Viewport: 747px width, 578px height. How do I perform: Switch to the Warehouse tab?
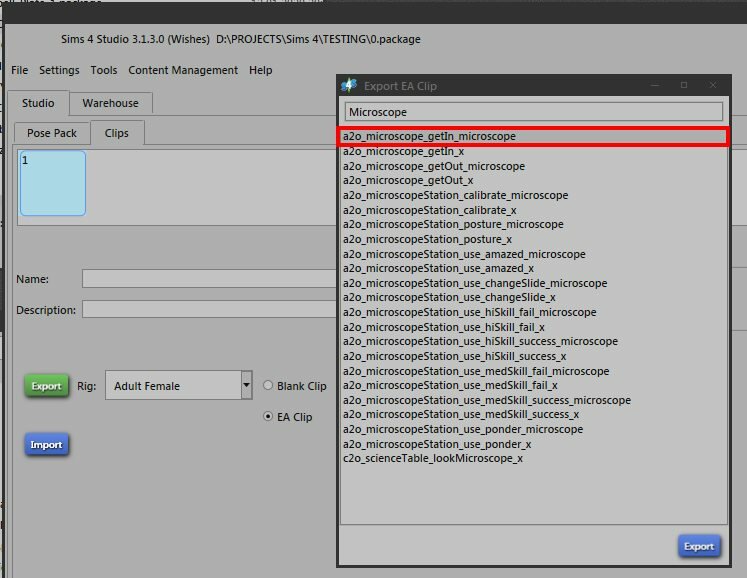click(x=111, y=103)
